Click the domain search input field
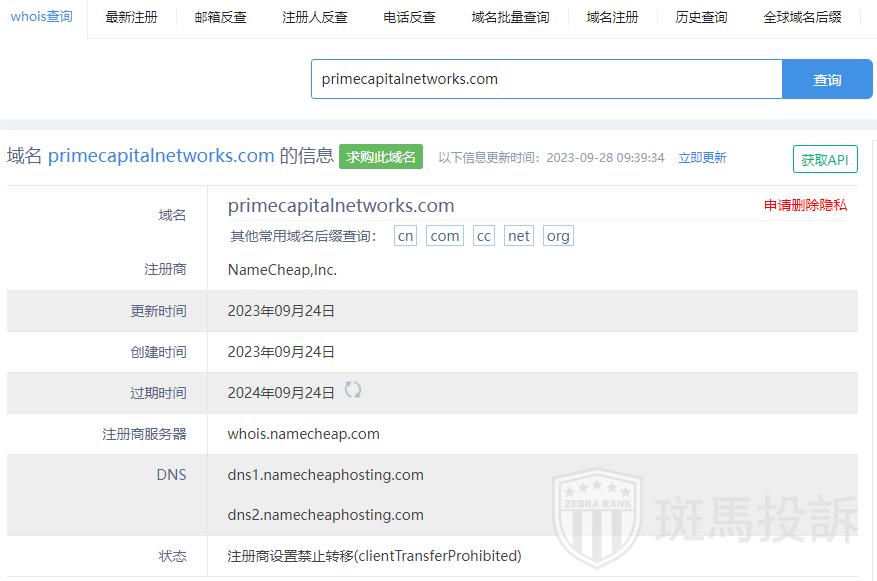The width and height of the screenshot is (877, 581). [x=546, y=79]
